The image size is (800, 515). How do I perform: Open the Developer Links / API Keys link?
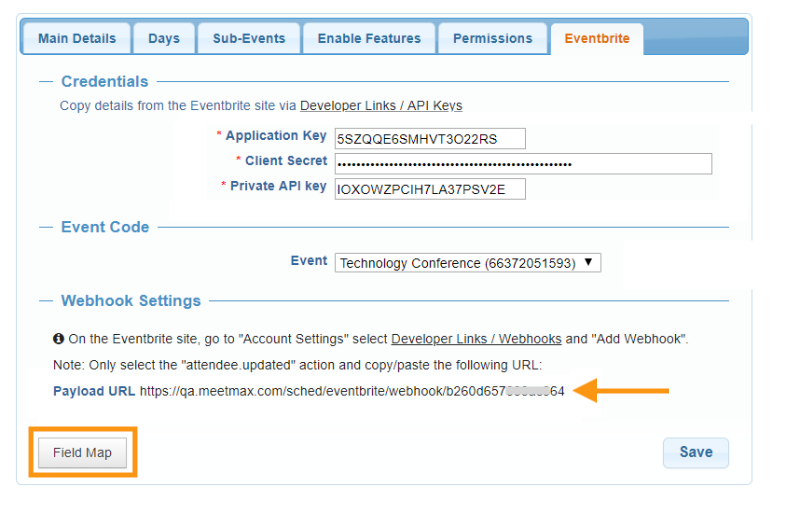point(381,105)
